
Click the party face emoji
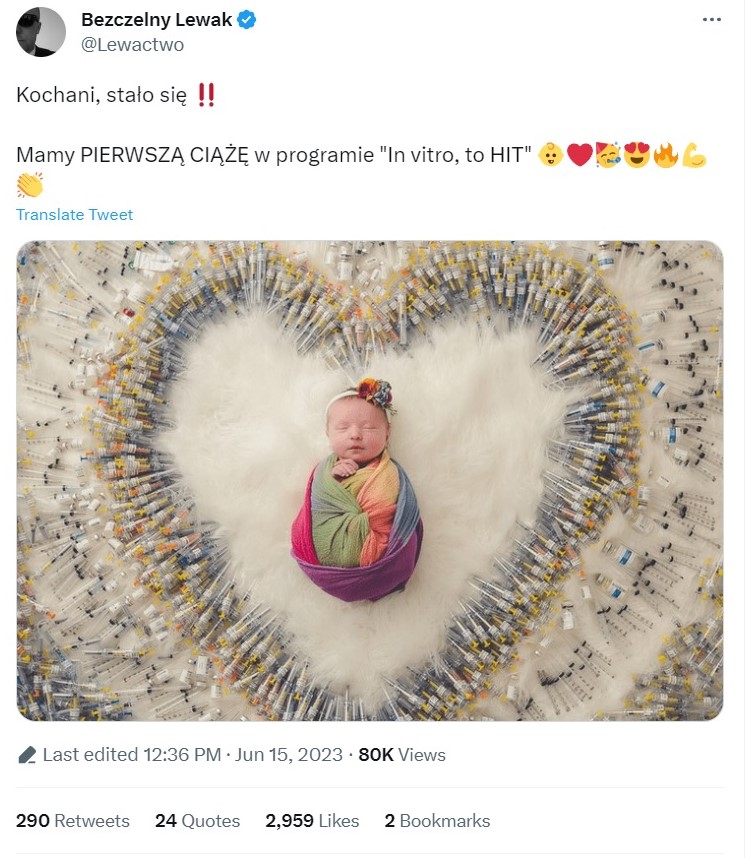[607, 156]
